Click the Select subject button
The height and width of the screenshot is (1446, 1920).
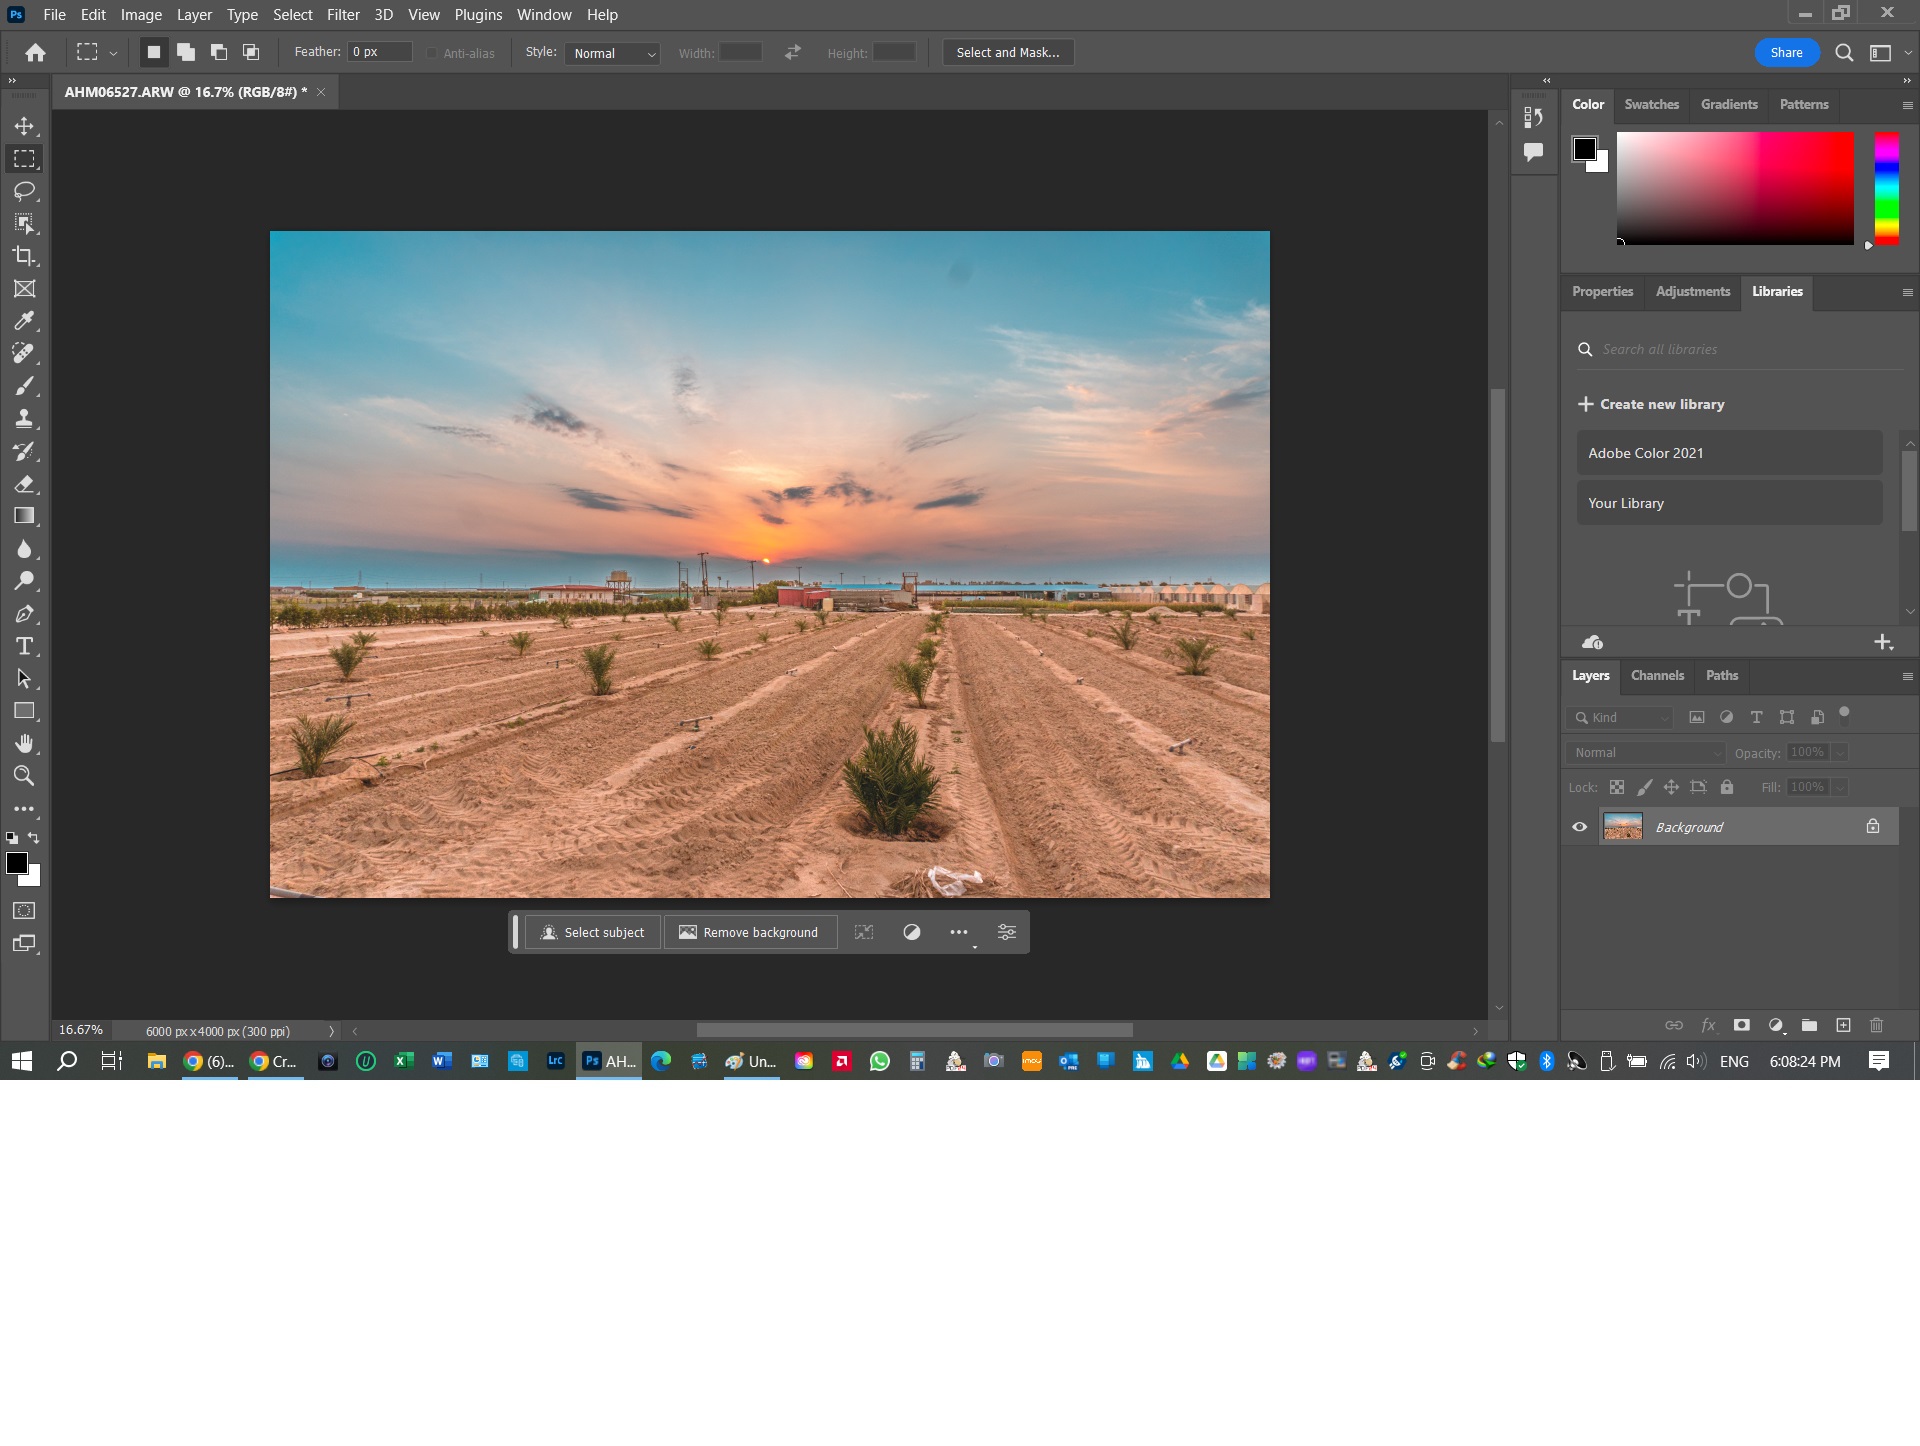tap(592, 932)
